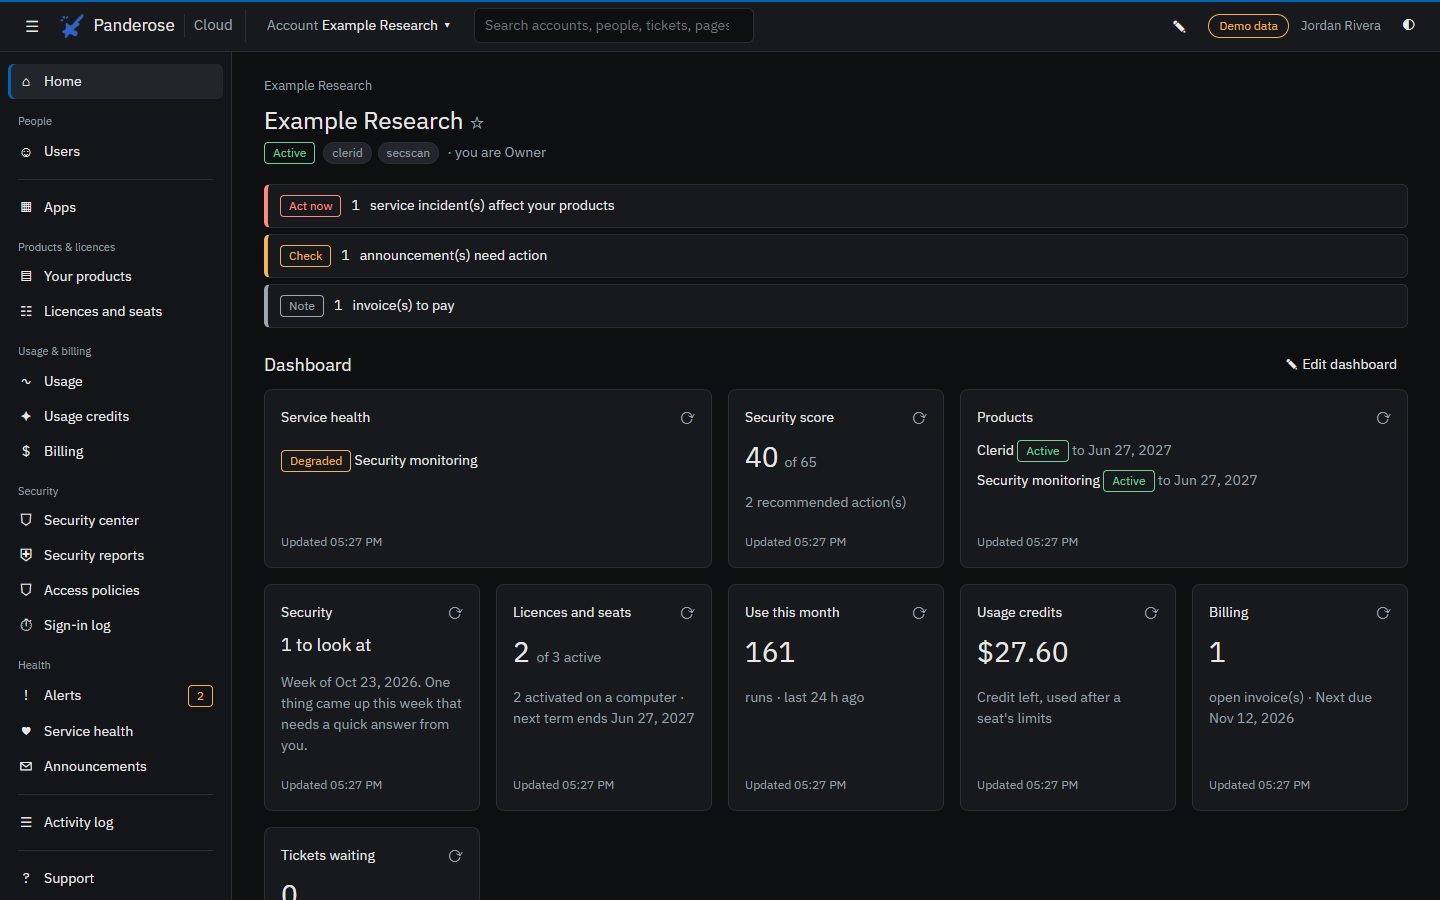
Task: Open the invoice(s) to pay note
Action: click(836, 306)
